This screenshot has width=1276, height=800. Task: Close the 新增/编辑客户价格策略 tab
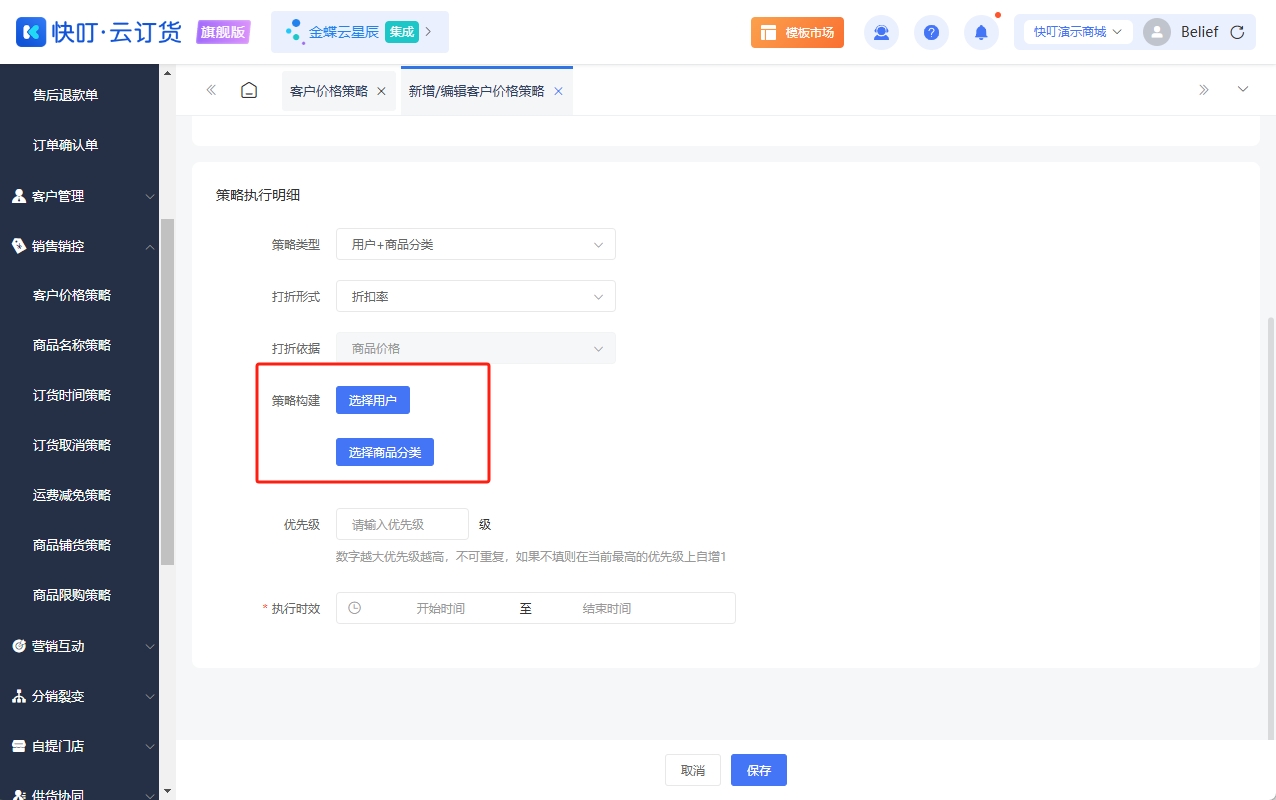558,91
